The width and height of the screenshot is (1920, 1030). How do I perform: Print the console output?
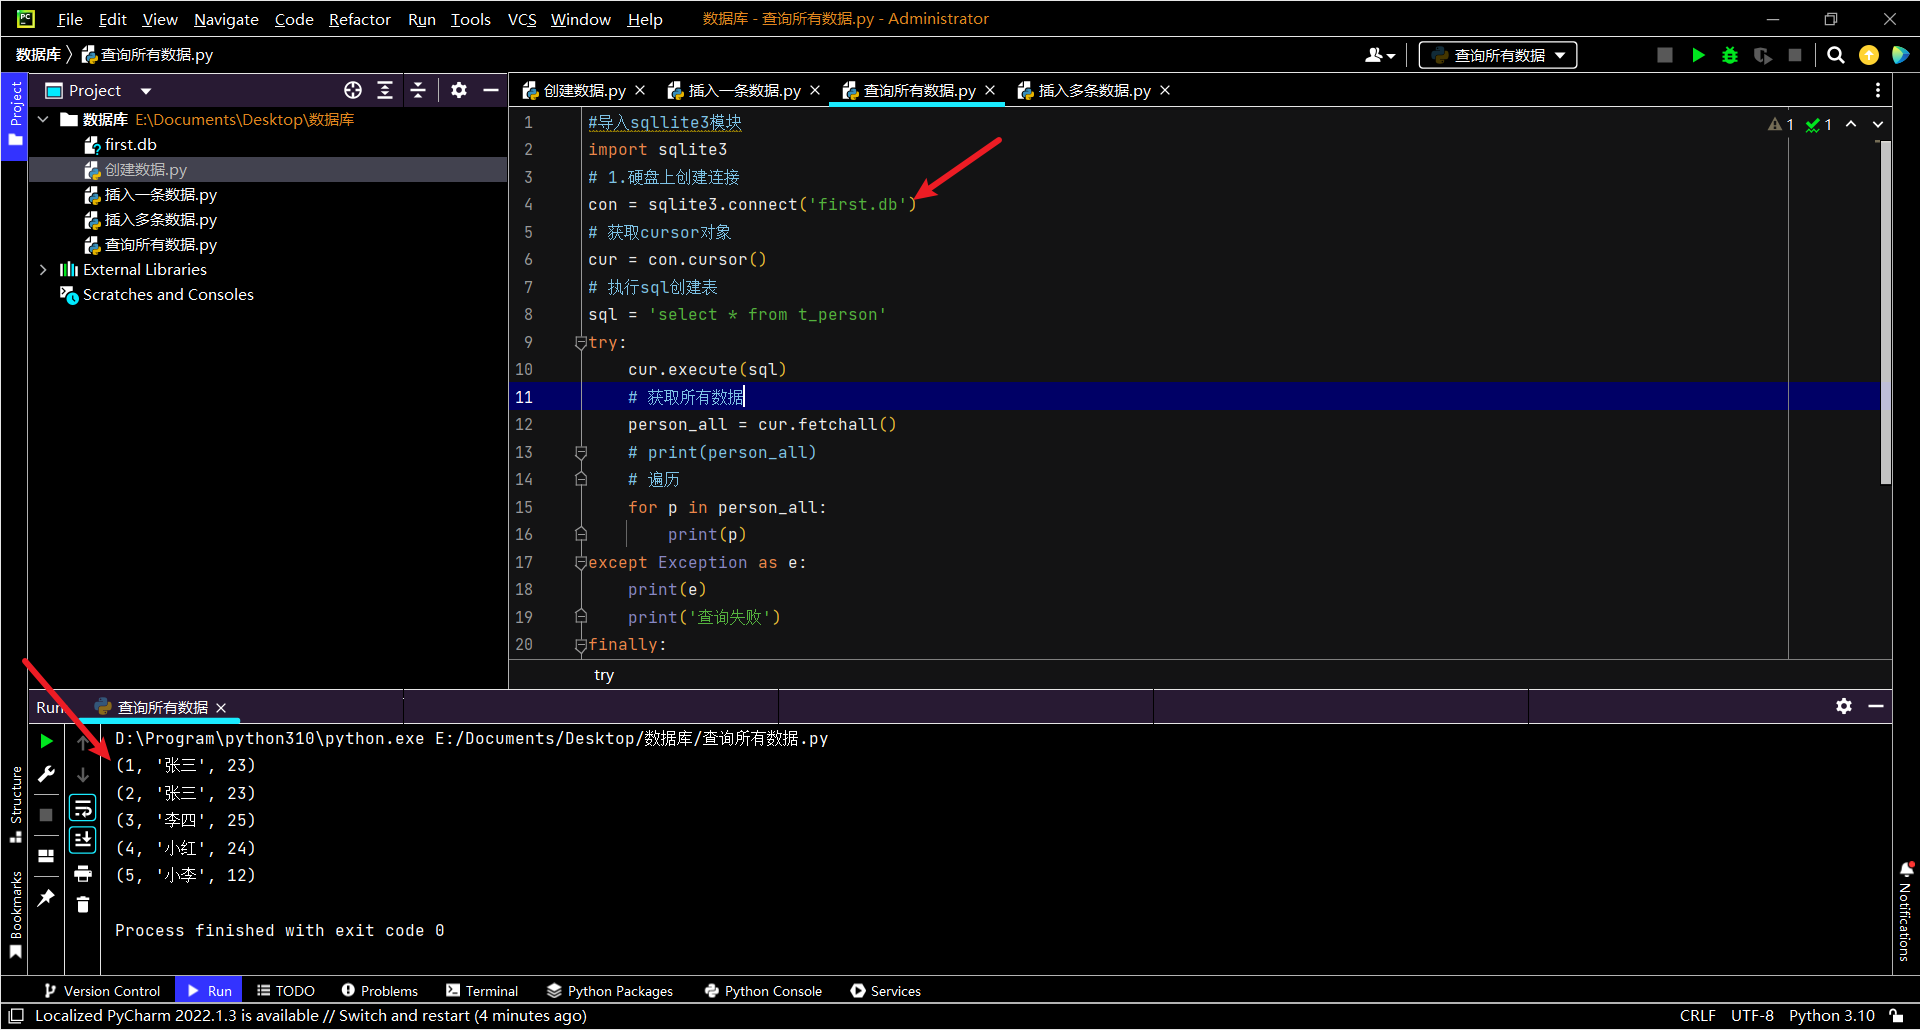(83, 872)
